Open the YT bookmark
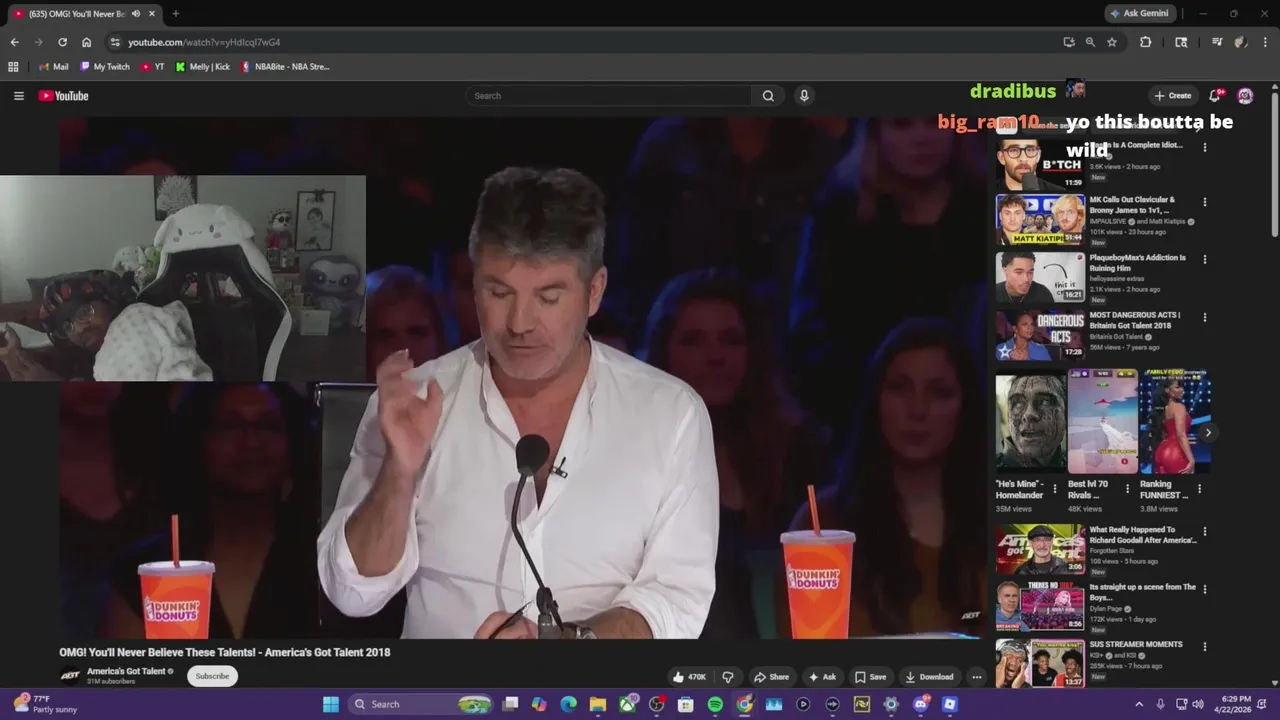Image resolution: width=1280 pixels, height=720 pixels. click(x=153, y=67)
